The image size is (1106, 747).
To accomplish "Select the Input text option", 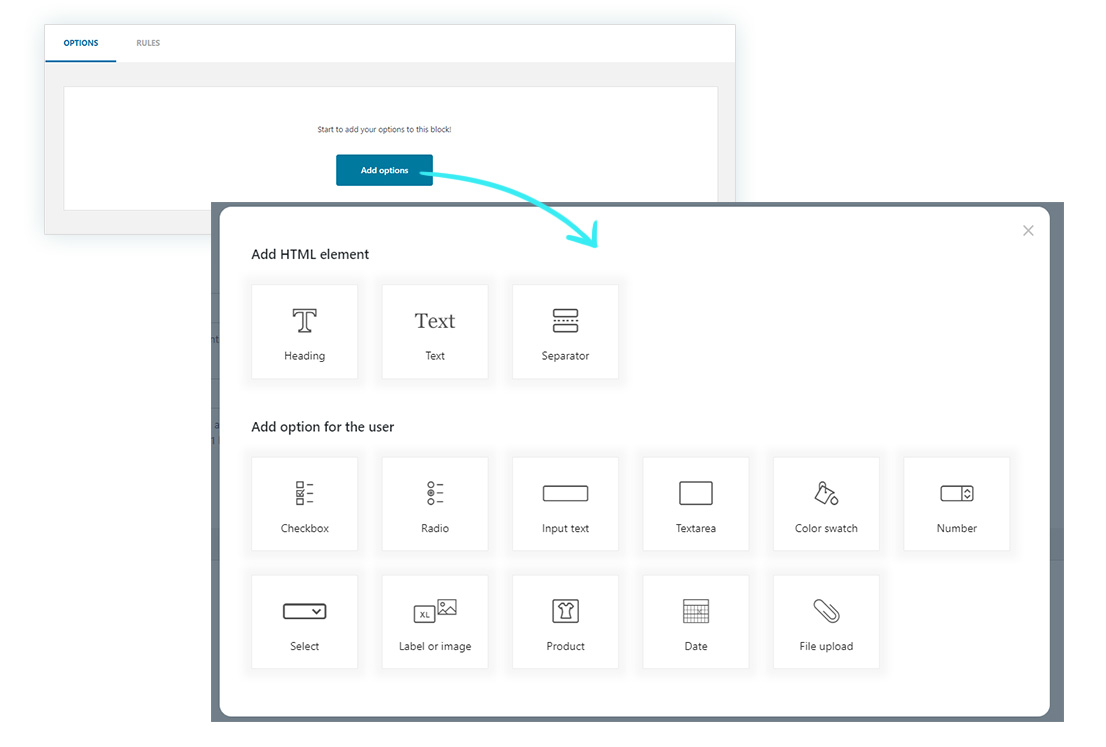I will [565, 503].
